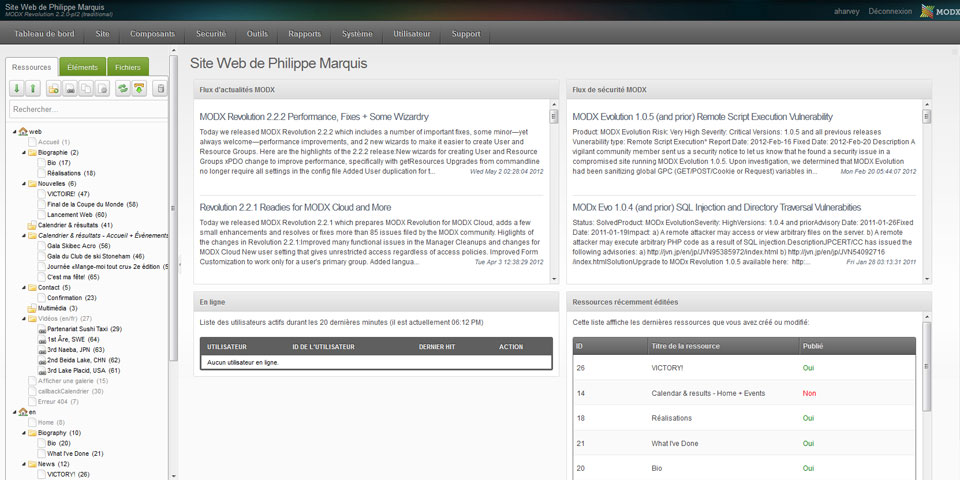Open MODx Evo 1.0.4 SQL Injection headline
Image resolution: width=960 pixels, height=480 pixels.
click(x=717, y=208)
